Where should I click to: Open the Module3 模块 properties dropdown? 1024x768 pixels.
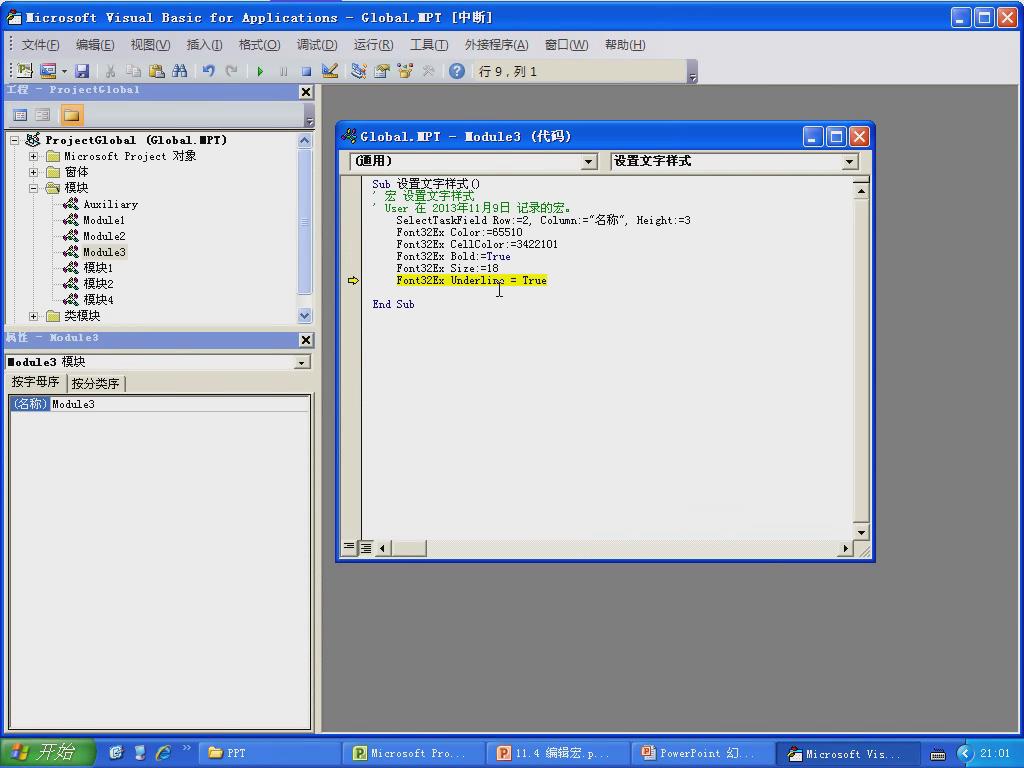tap(302, 362)
